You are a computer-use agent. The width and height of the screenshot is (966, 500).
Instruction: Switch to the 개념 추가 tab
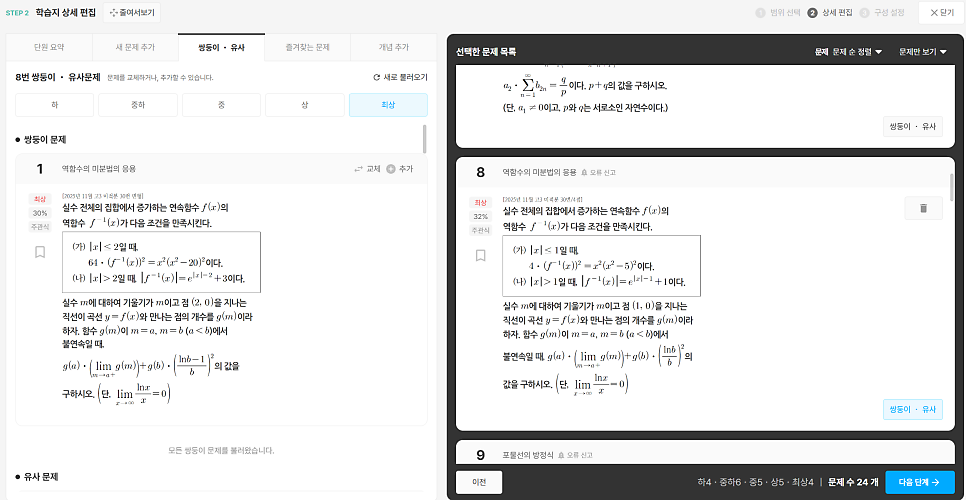(393, 47)
